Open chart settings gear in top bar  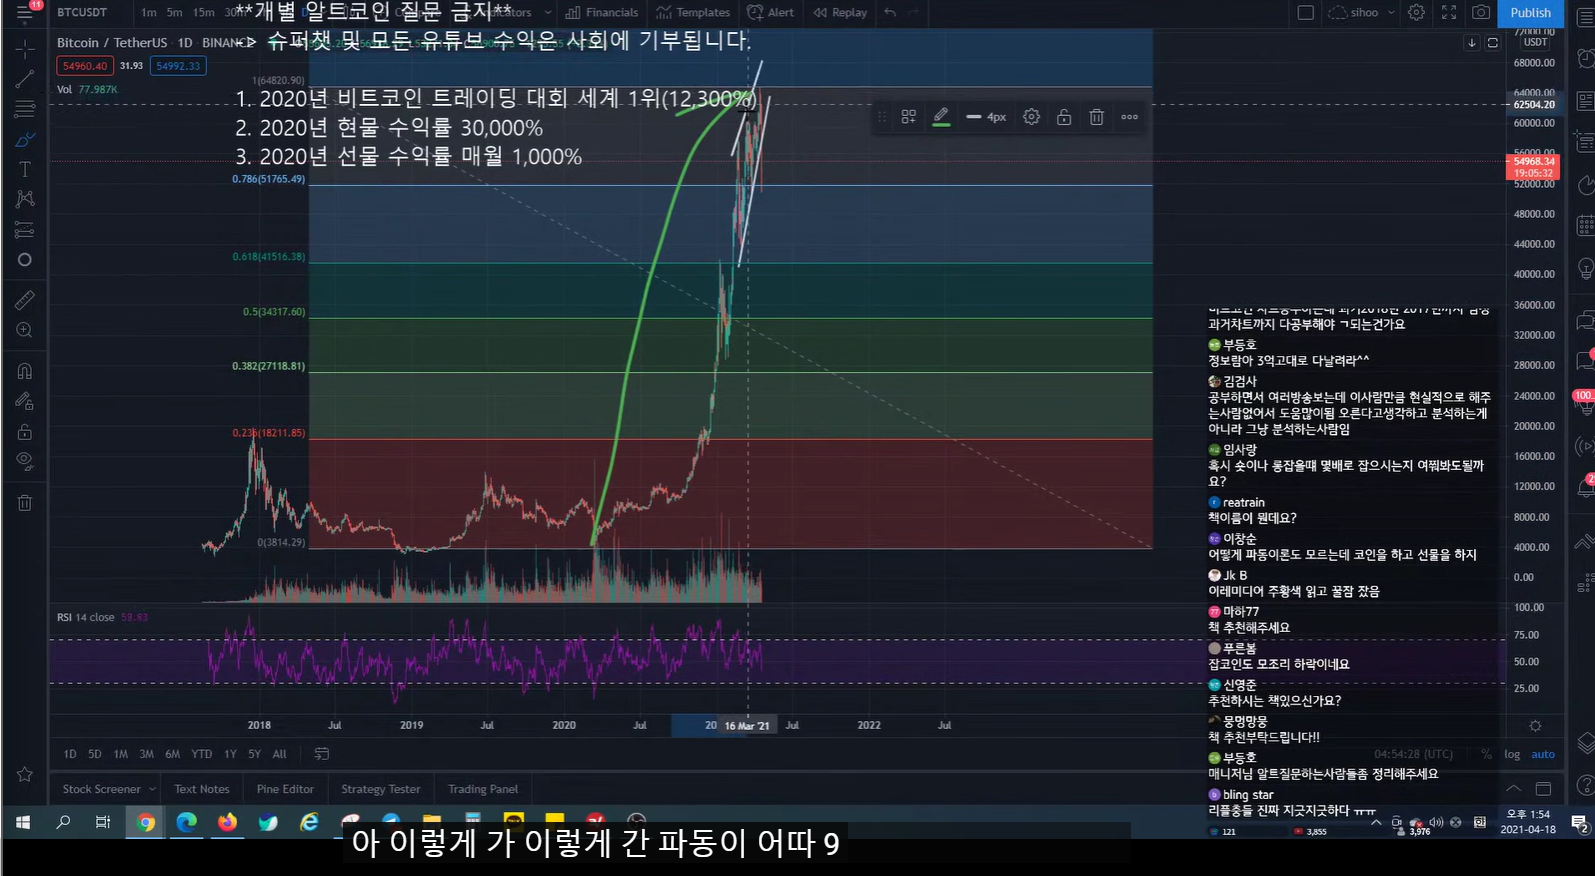[1416, 13]
